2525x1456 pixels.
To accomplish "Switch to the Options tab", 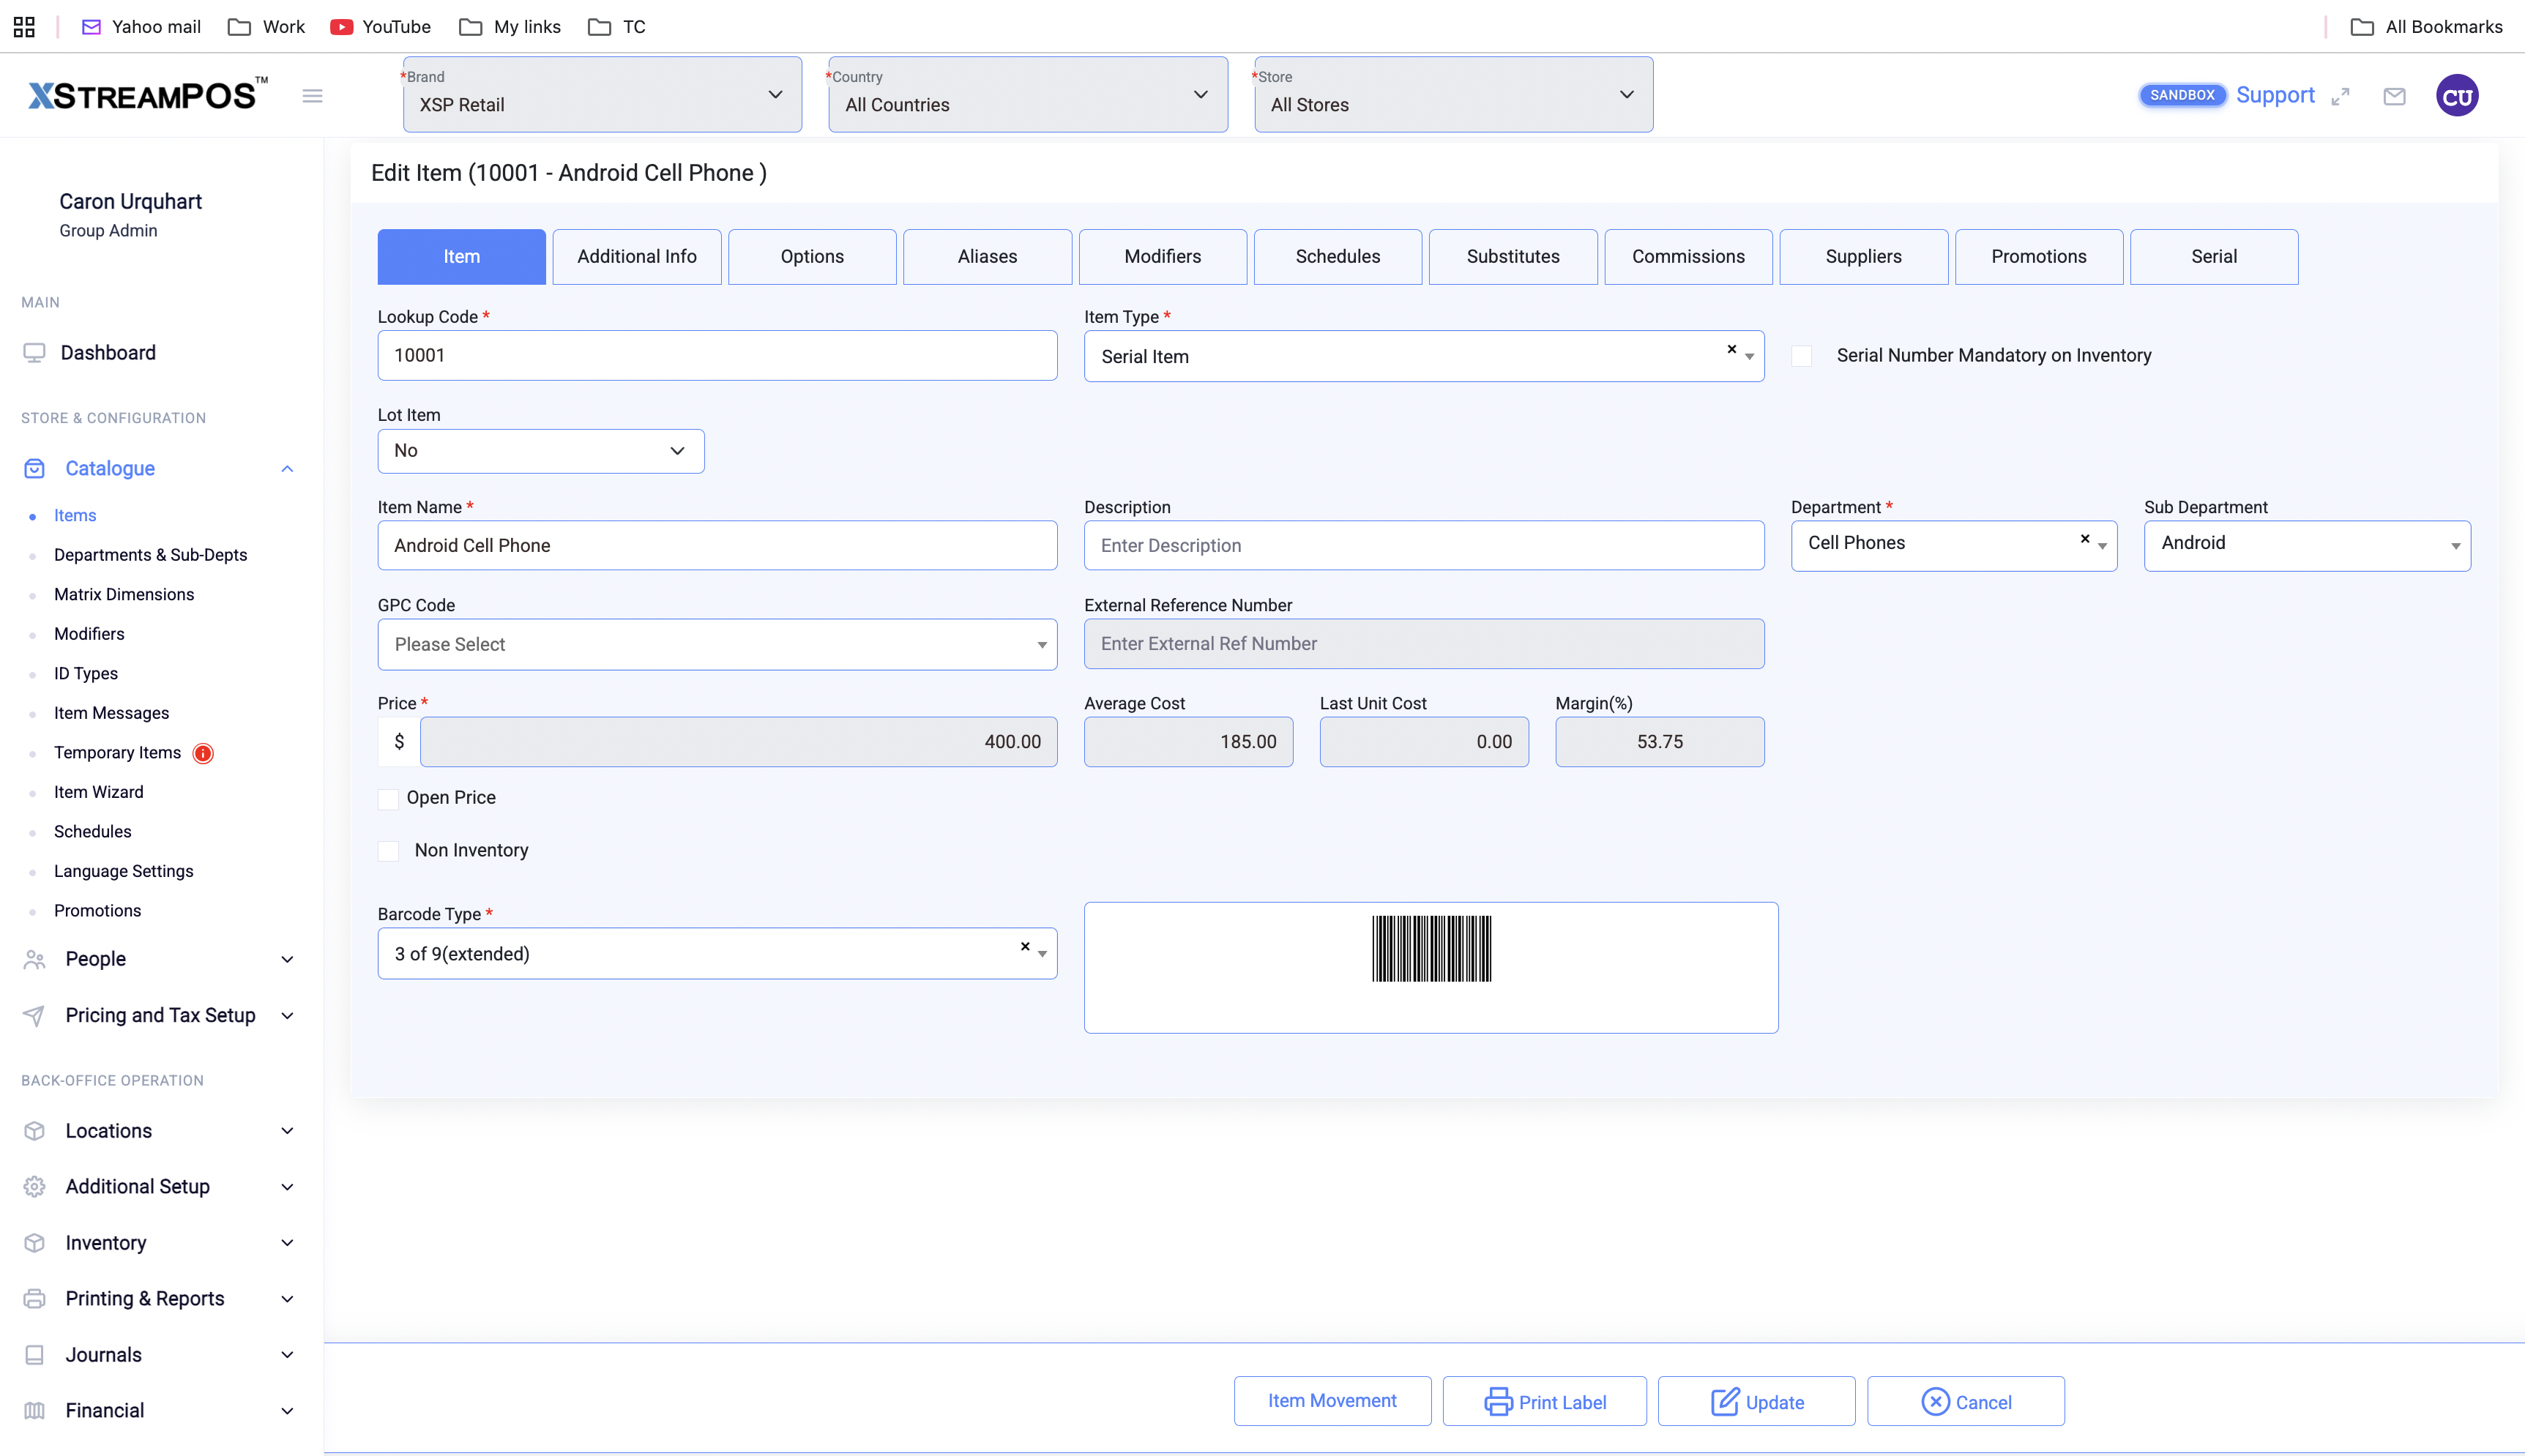I will (x=812, y=257).
